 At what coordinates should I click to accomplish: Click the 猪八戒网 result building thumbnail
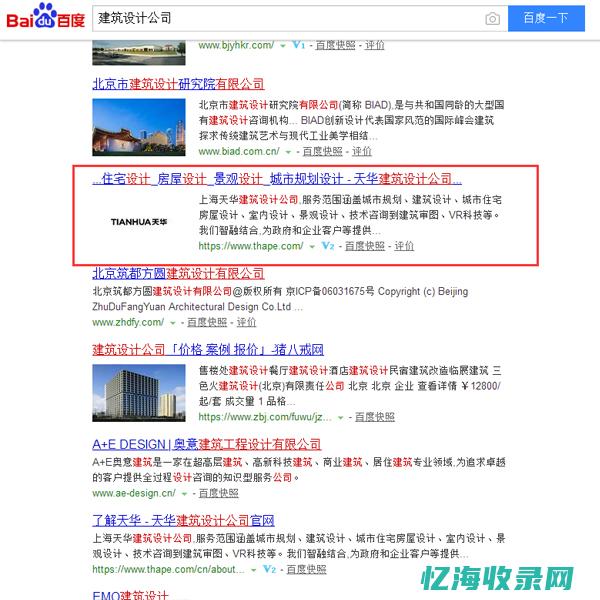pos(139,393)
